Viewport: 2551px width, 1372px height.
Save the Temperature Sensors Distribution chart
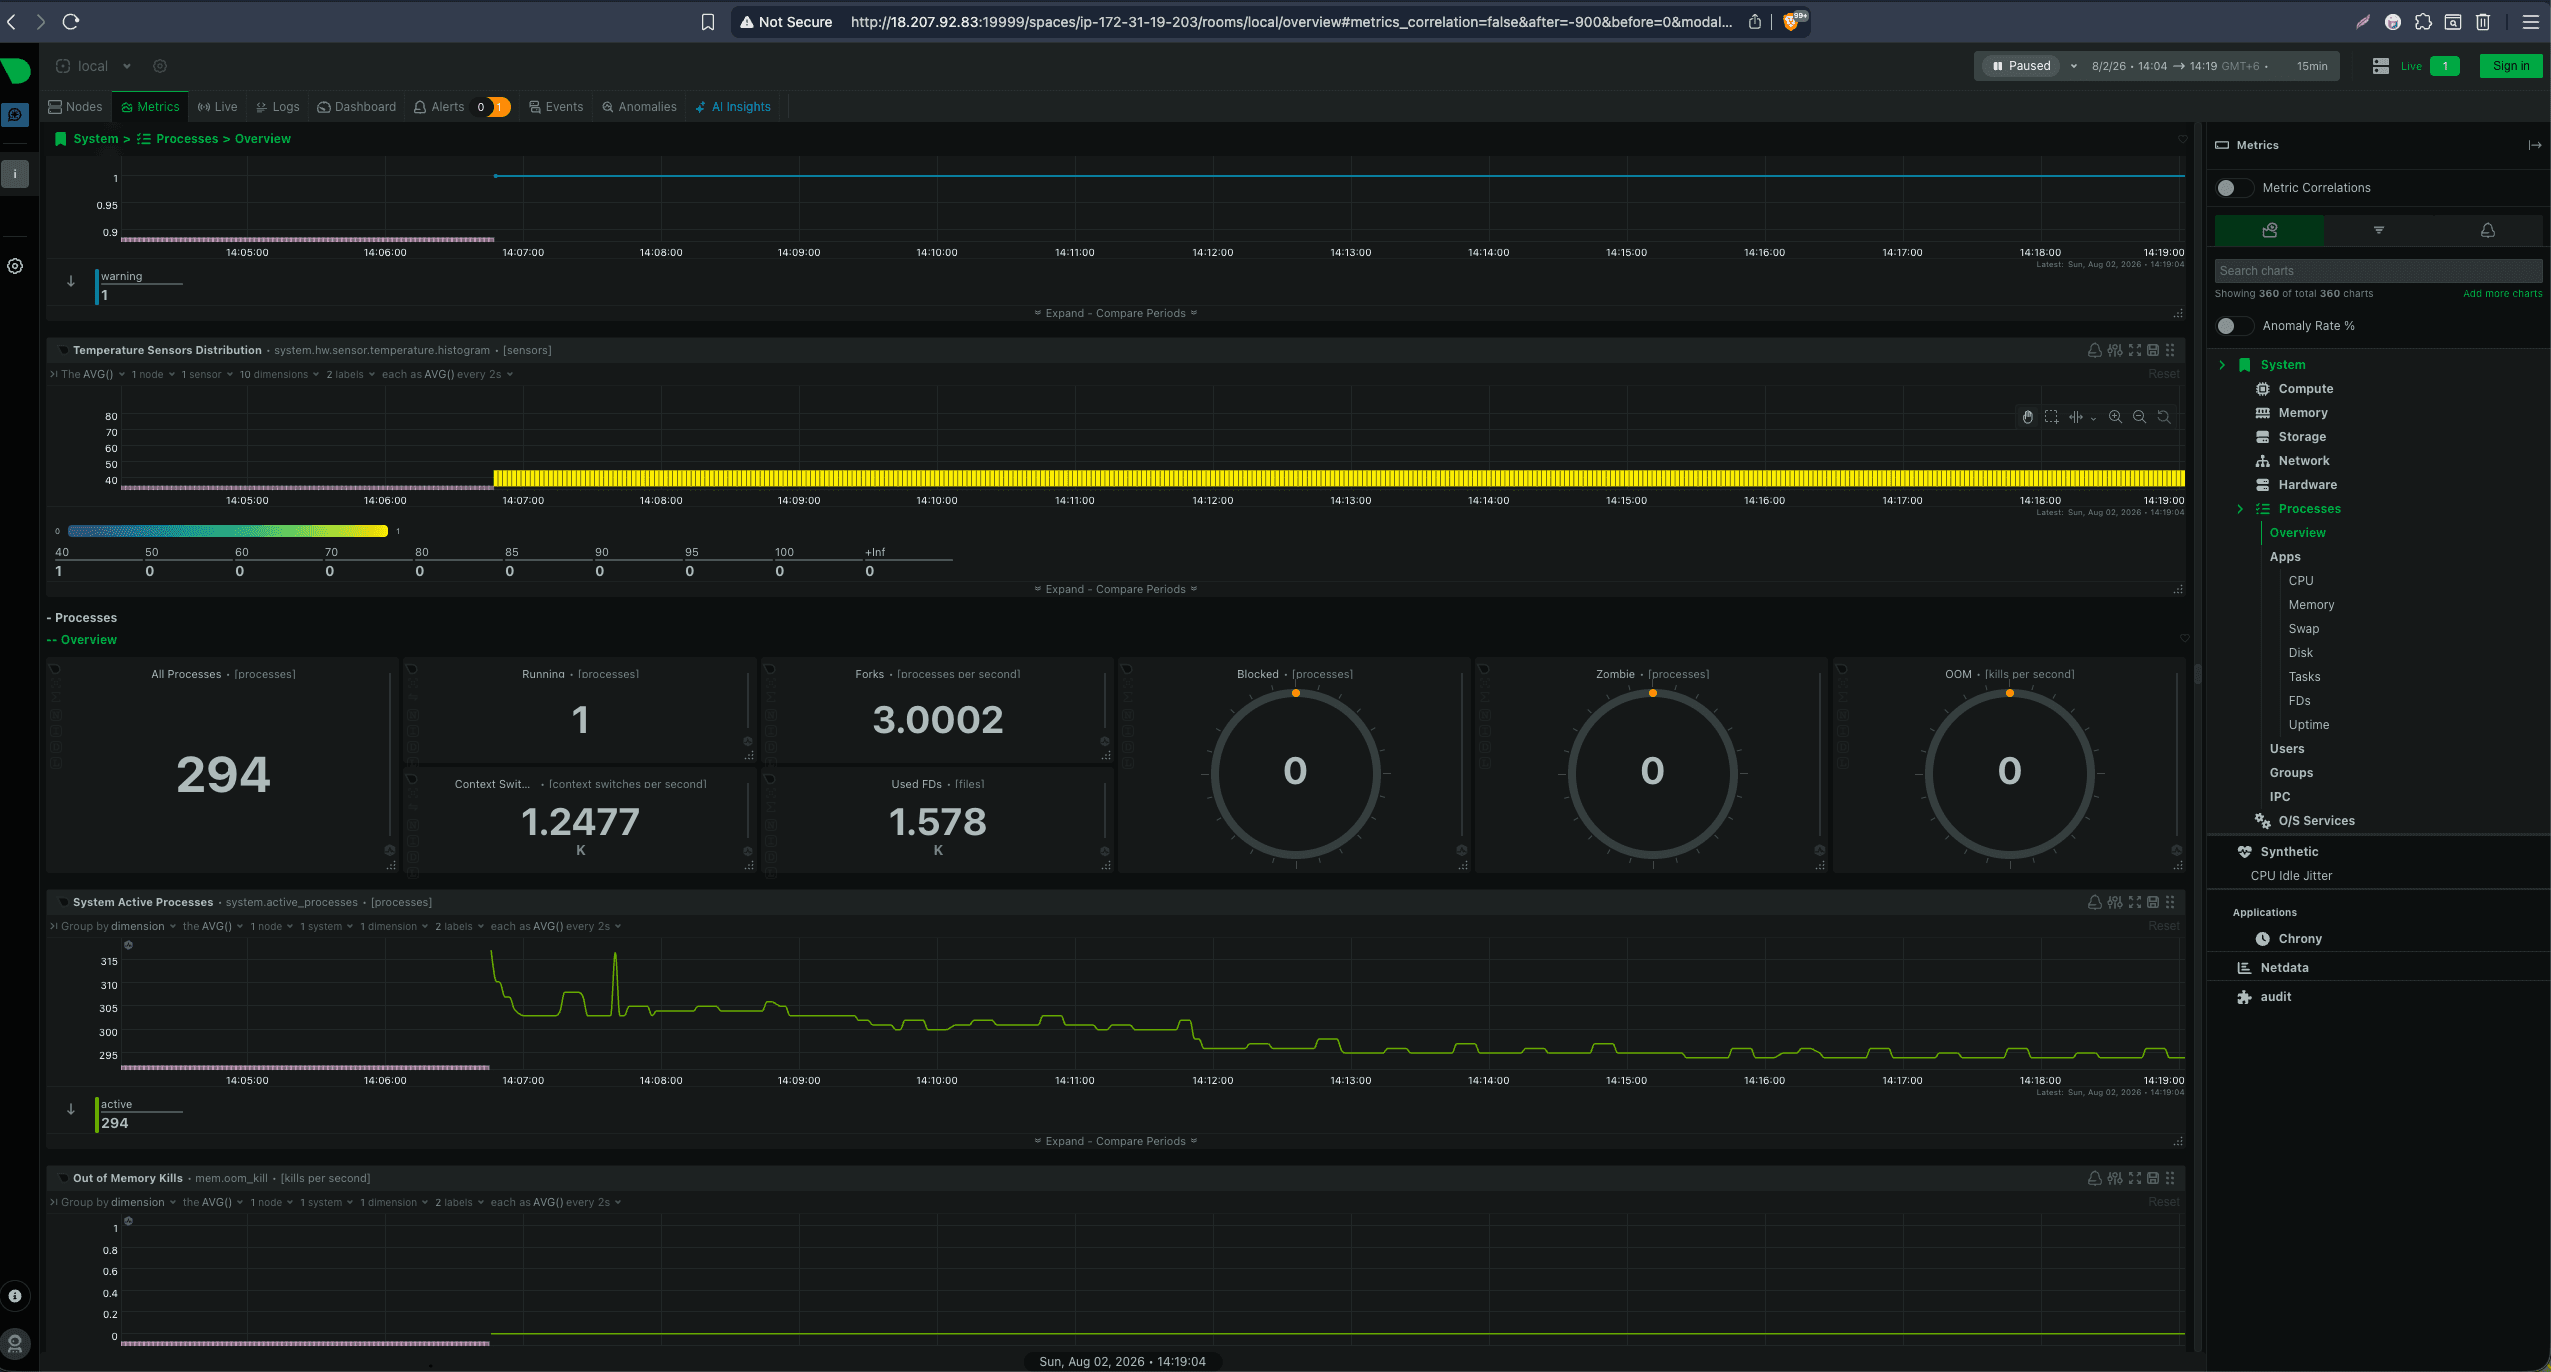(x=2152, y=350)
